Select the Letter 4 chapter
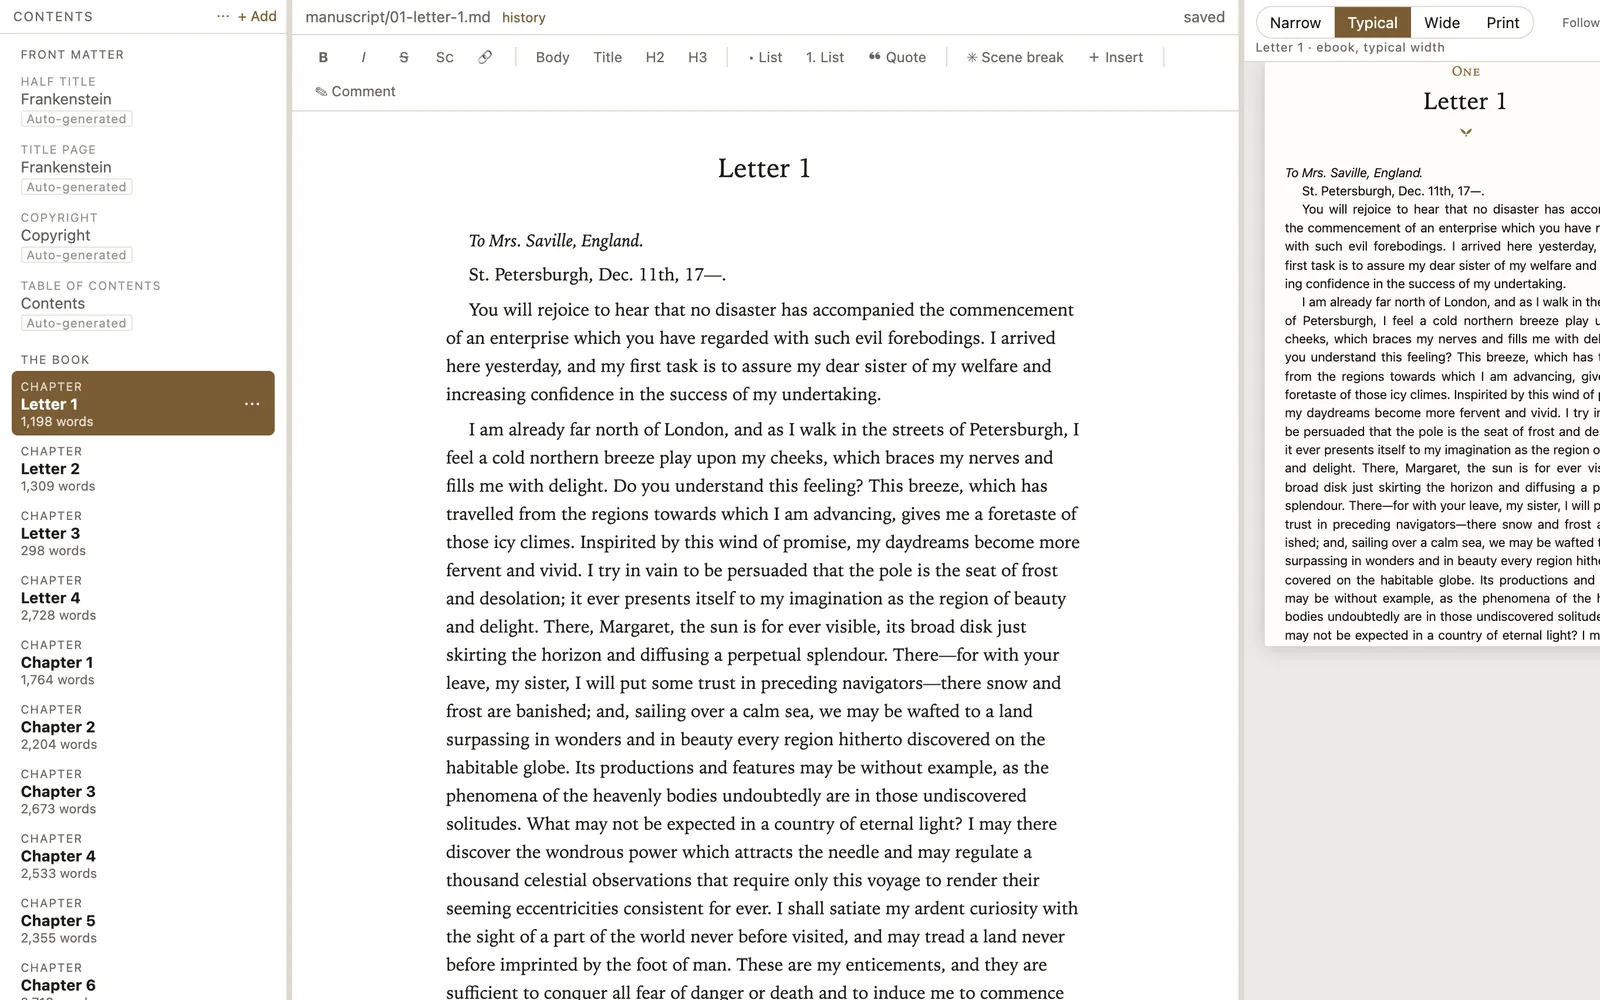This screenshot has height=1000, width=1600. tap(143, 597)
